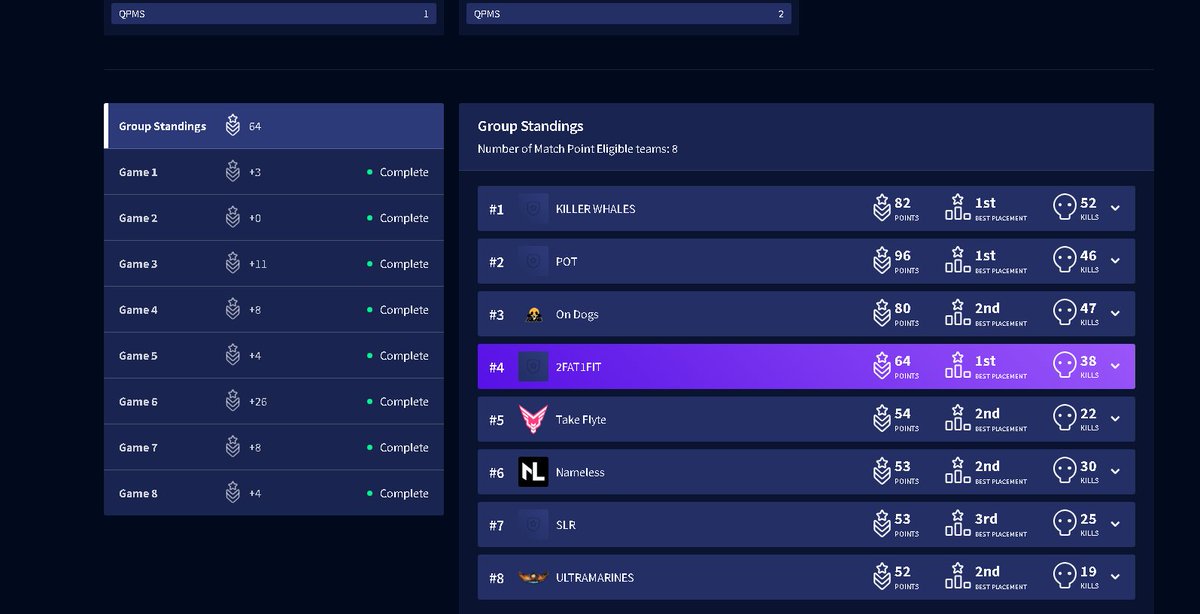Click the POT placeholder shield logo
Screen dimensions: 1200x614
point(533,261)
